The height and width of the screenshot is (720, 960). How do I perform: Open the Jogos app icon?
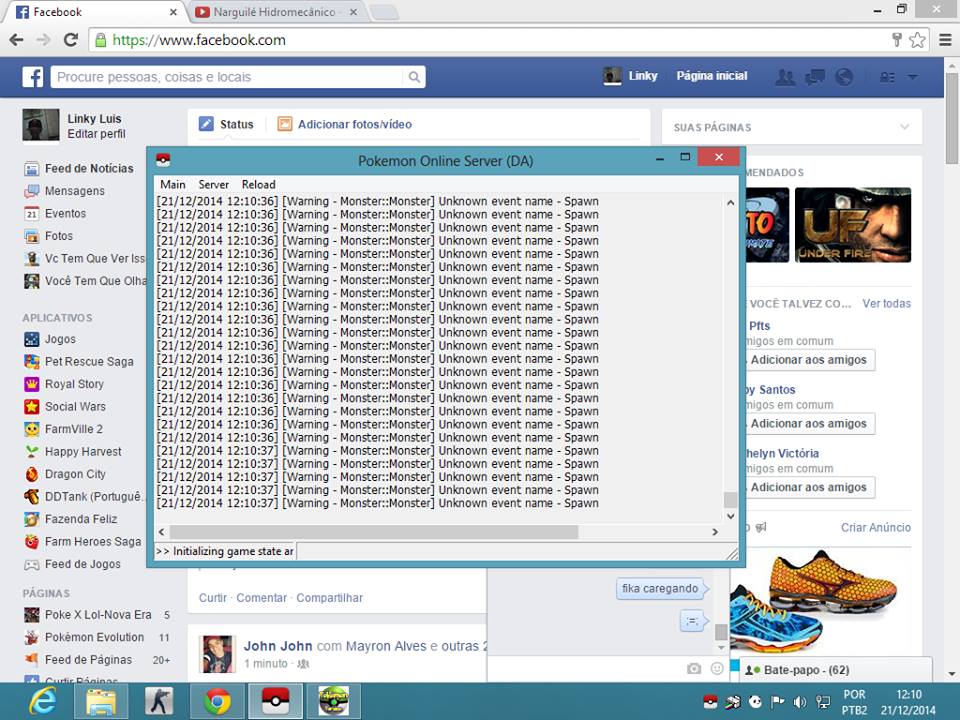[x=31, y=339]
